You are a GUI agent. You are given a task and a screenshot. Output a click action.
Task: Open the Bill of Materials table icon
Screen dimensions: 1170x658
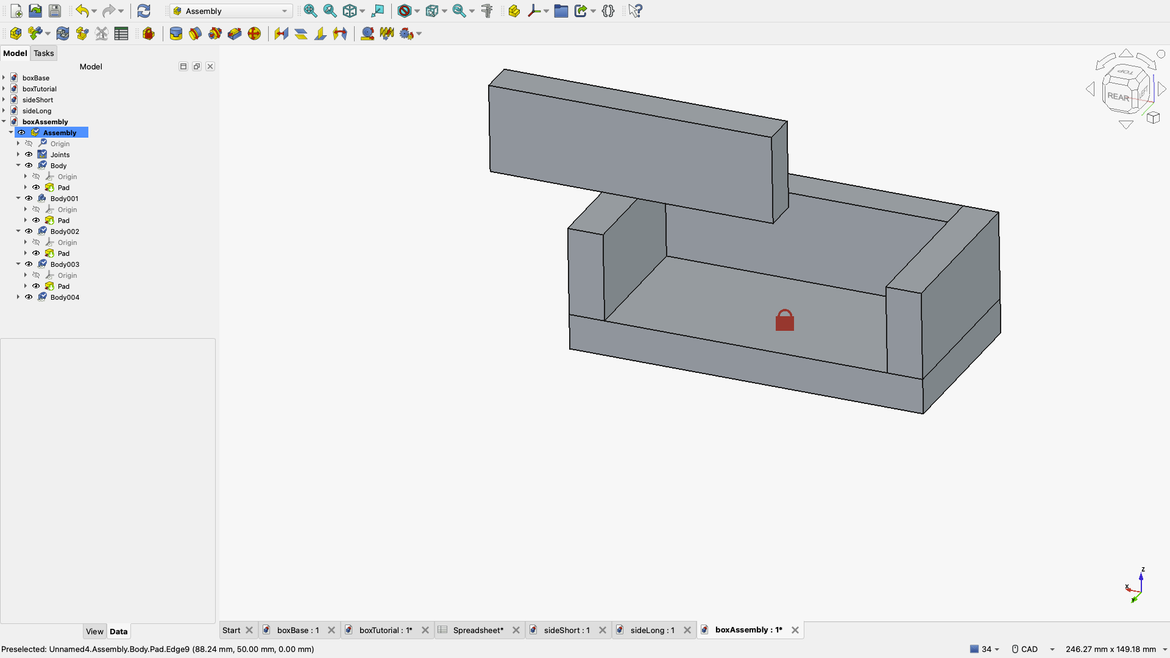pos(121,34)
